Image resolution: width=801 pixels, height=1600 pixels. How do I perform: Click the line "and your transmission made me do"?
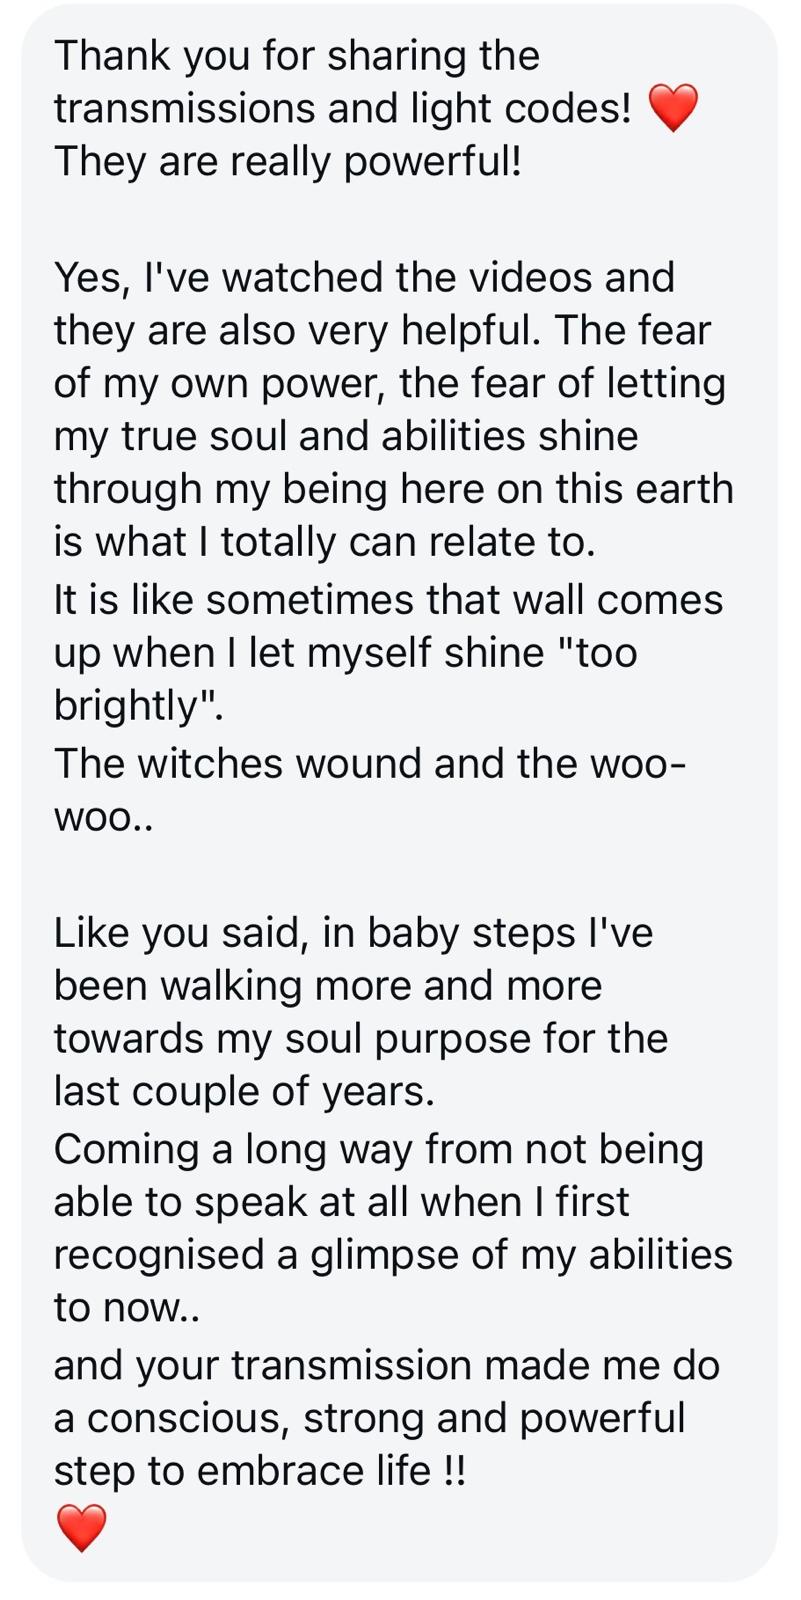tap(386, 1366)
